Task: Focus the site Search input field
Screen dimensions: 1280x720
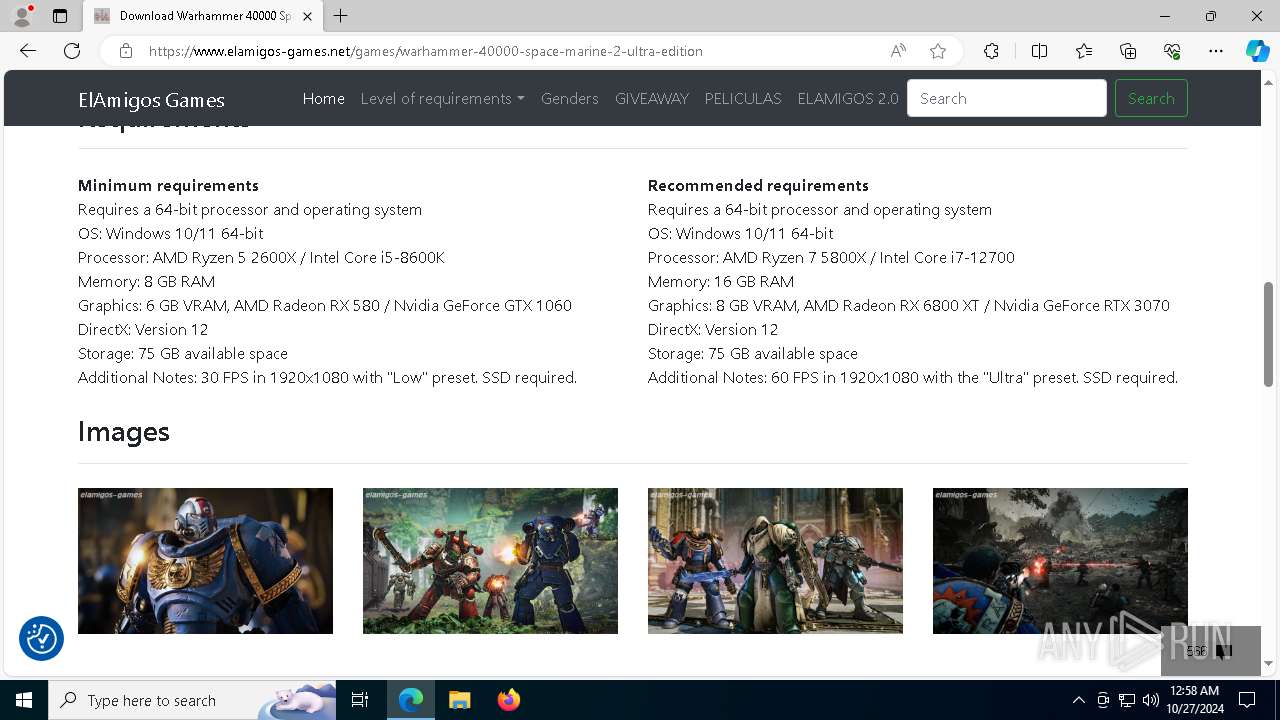Action: (x=1007, y=98)
